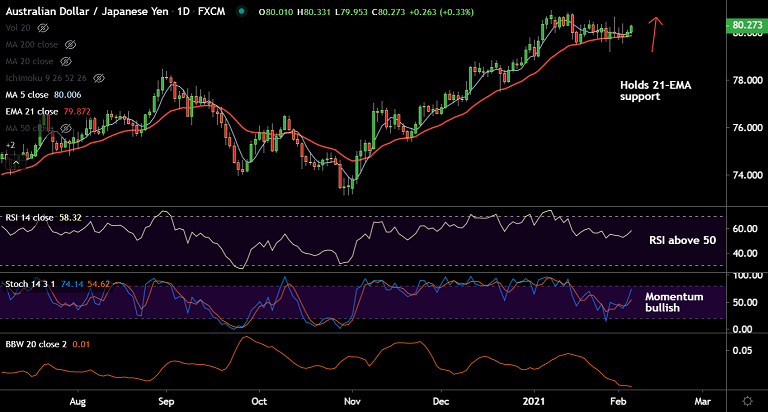Click the 76.000 price axis label
Viewport: 768px width, 412px height.
(747, 127)
